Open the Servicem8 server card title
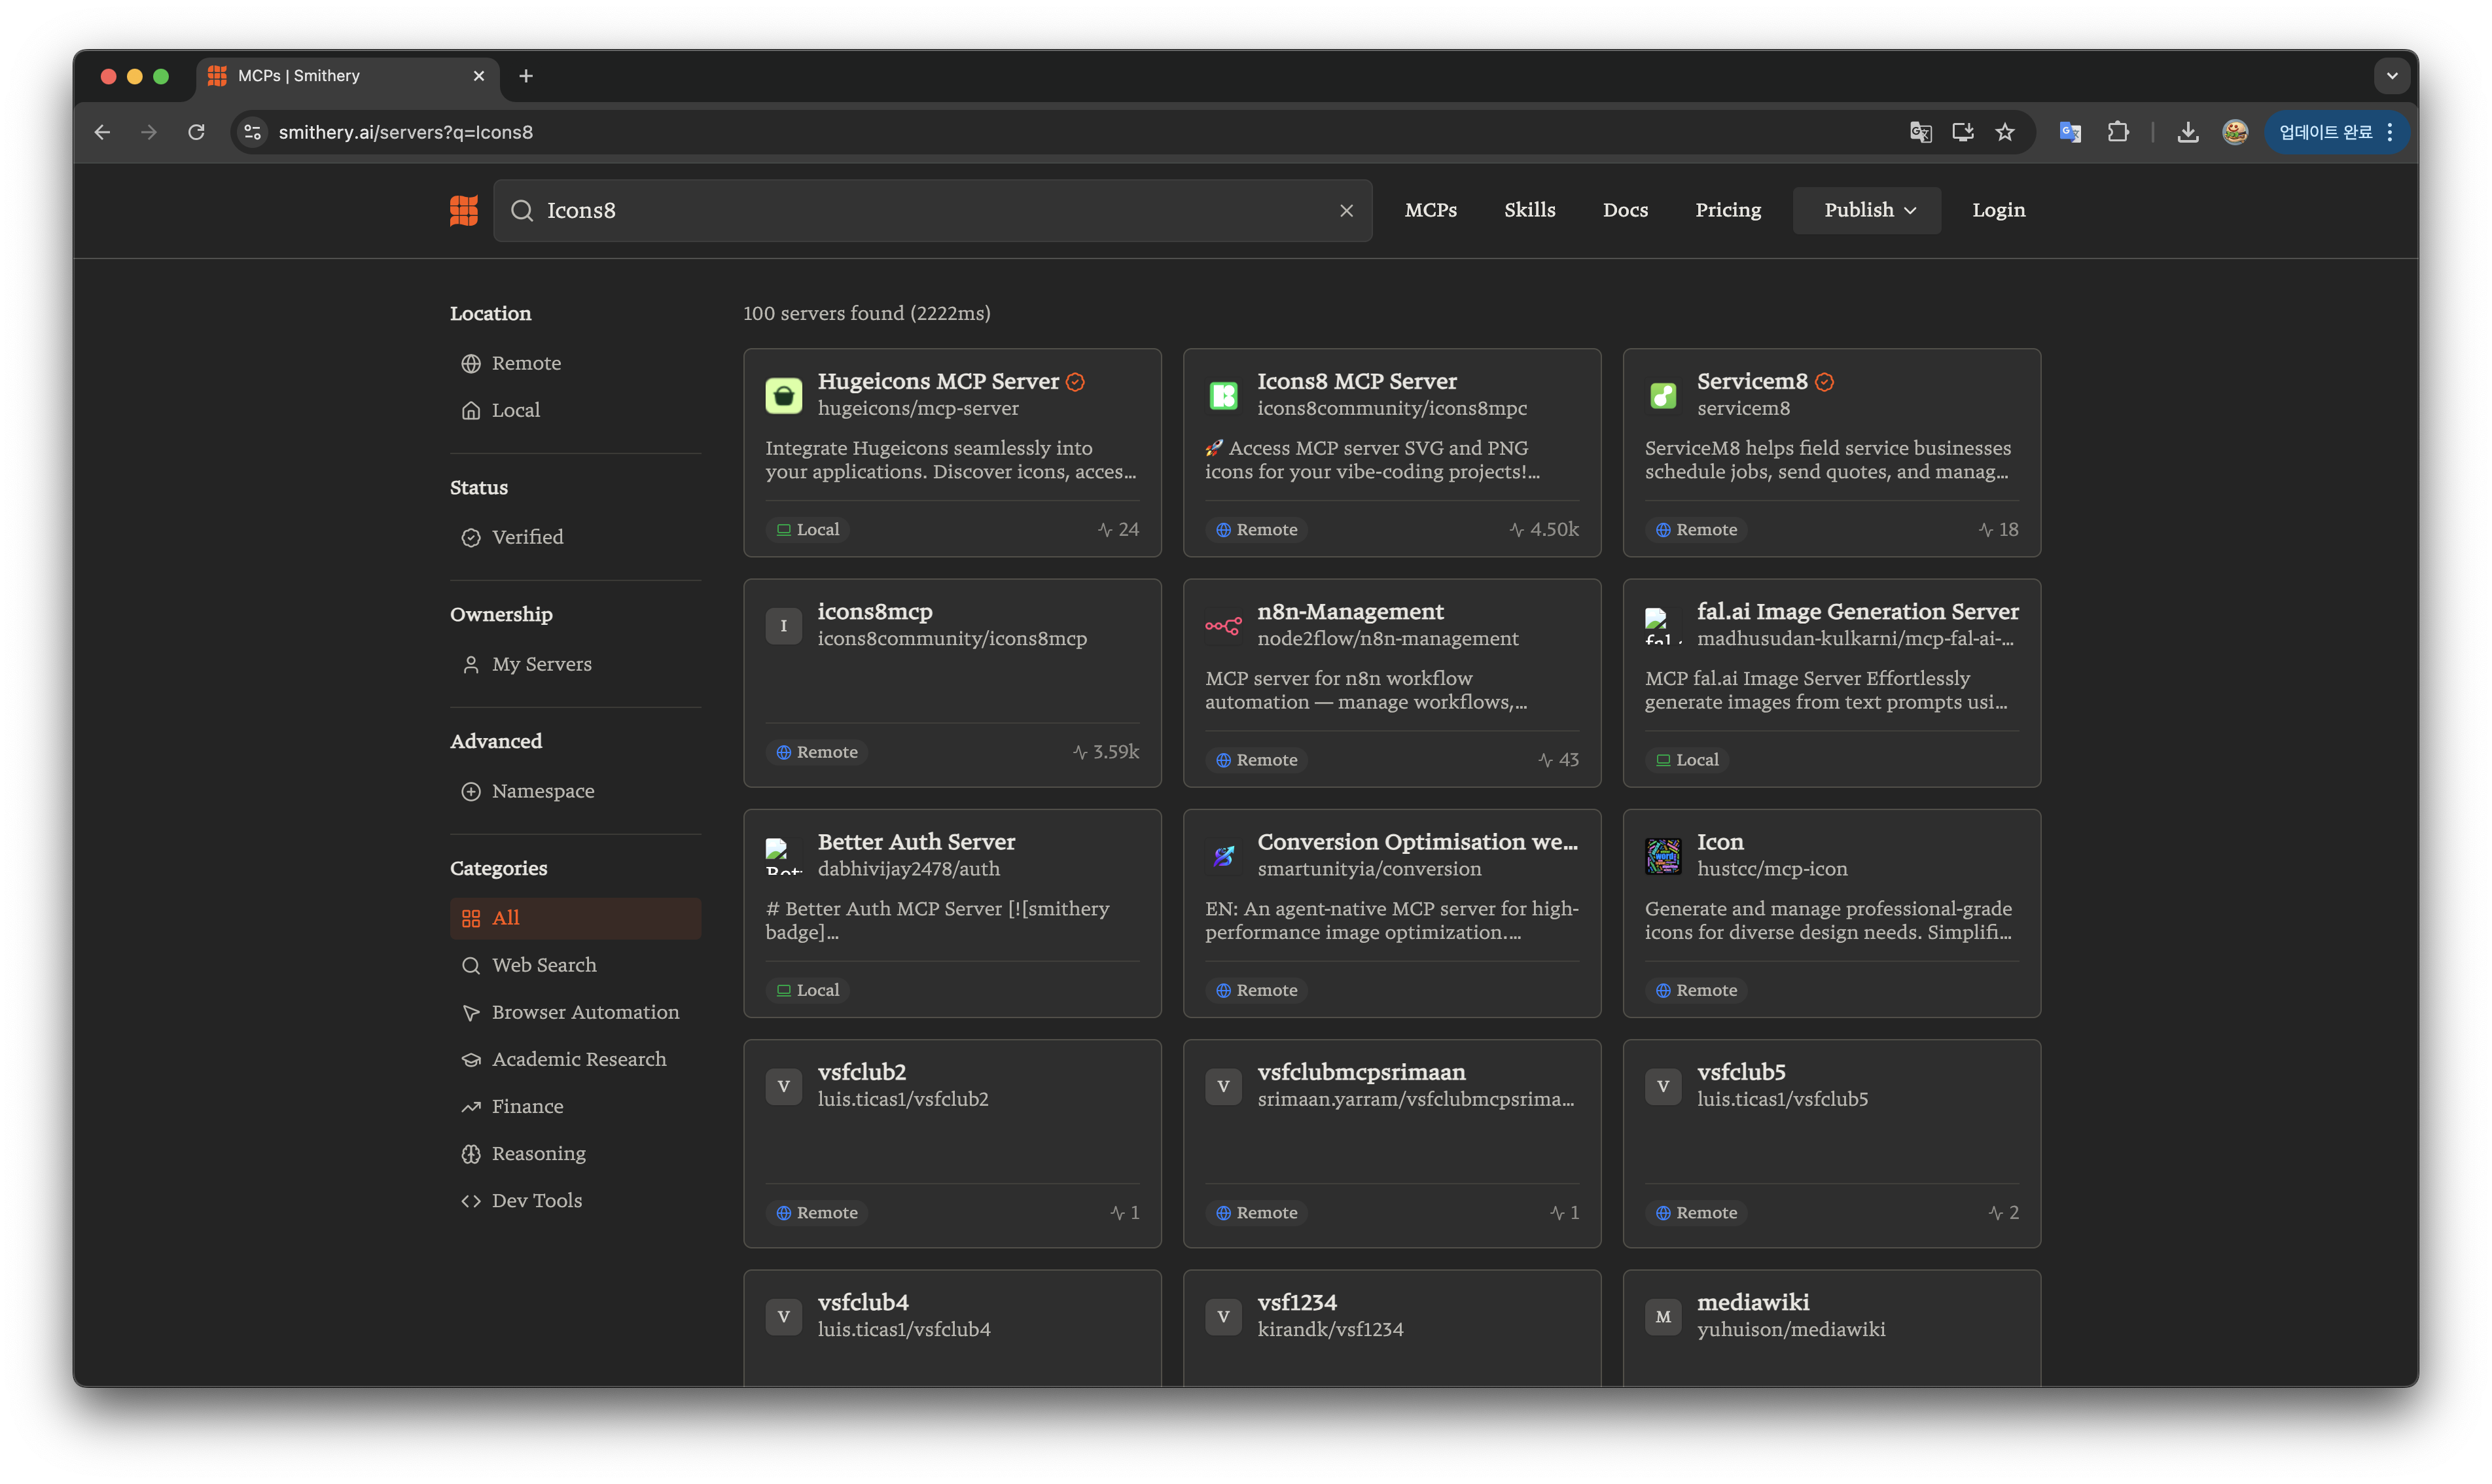Screen dimensions: 2492x1484 (1751, 381)
